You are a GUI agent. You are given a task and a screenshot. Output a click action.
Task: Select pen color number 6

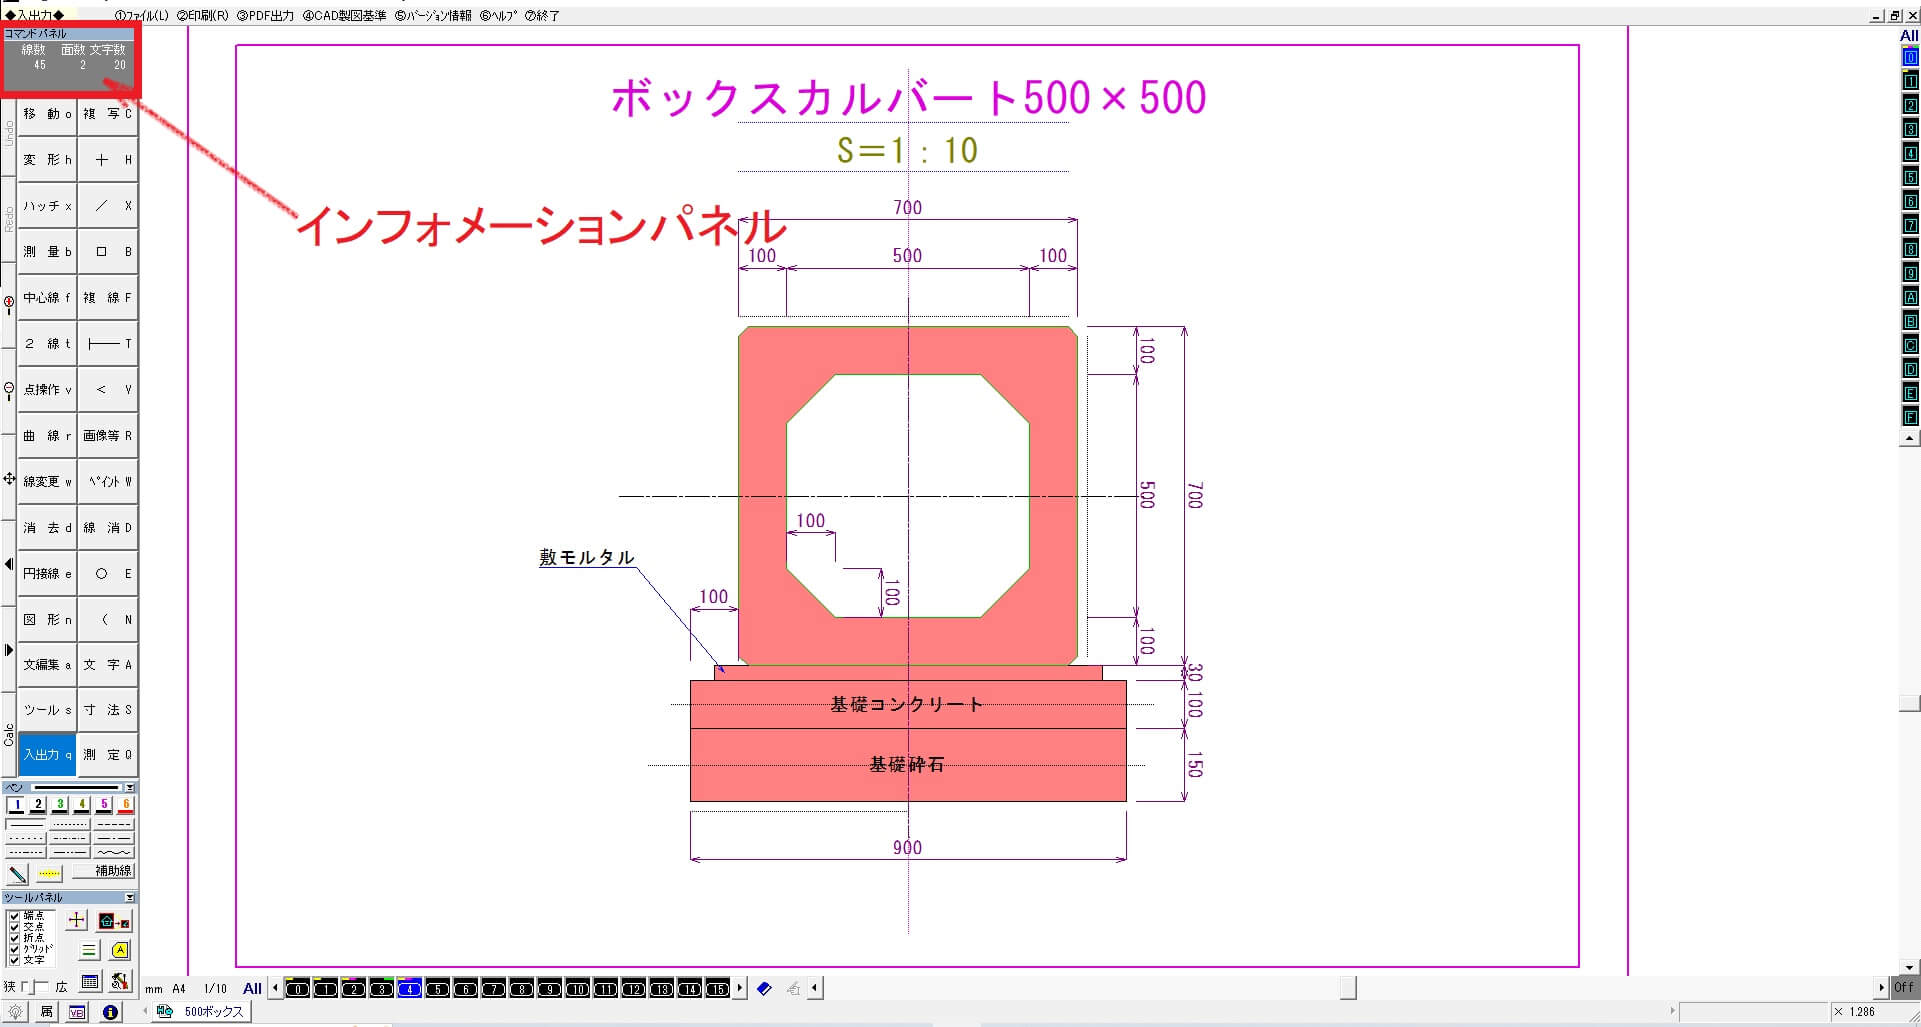click(x=124, y=805)
